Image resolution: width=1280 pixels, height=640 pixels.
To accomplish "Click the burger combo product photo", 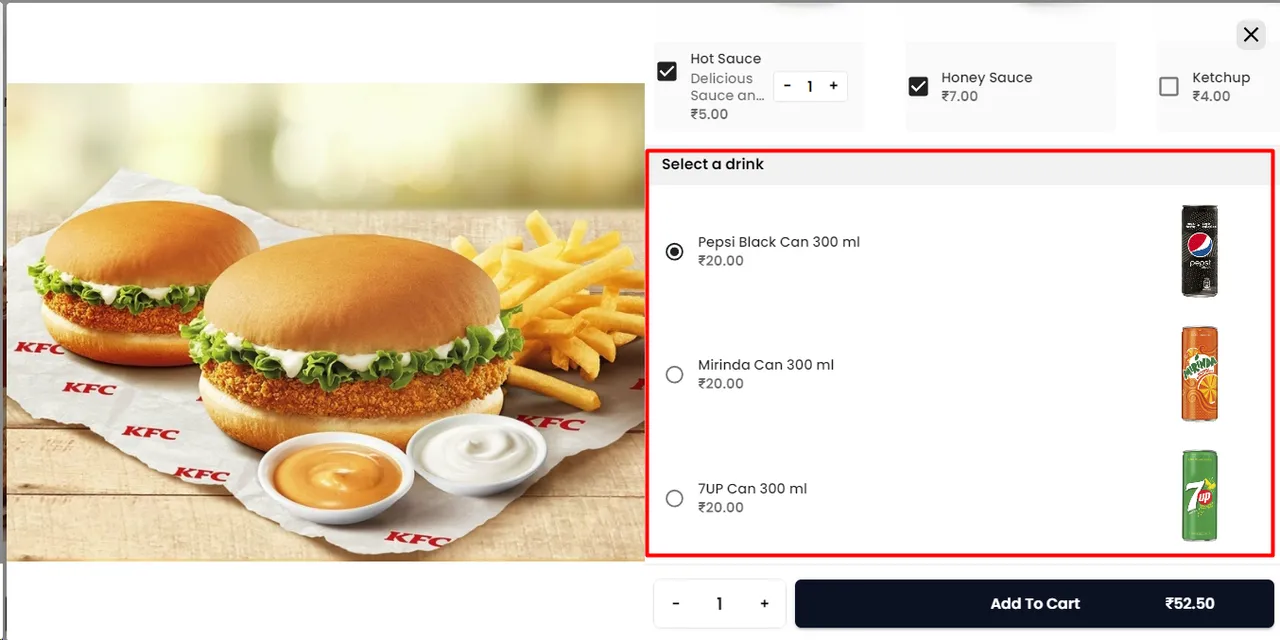I will click(x=326, y=322).
